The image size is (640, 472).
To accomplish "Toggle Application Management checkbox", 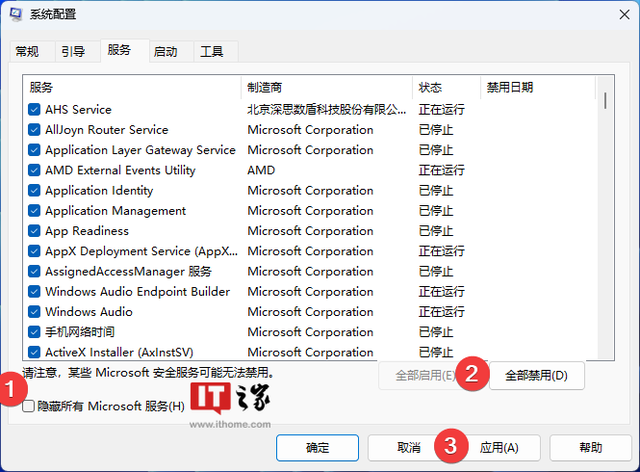I will tap(34, 211).
